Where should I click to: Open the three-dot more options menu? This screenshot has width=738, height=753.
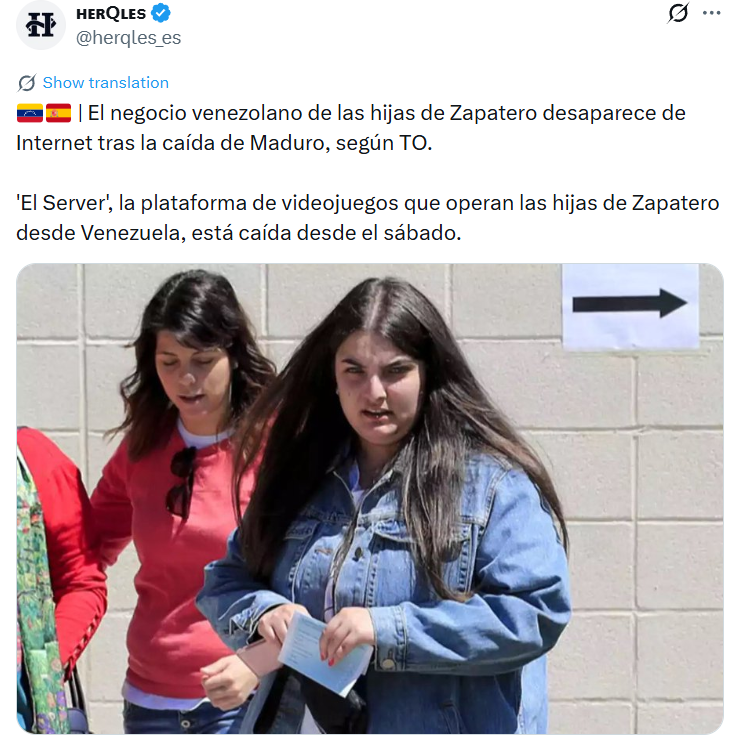click(x=711, y=13)
